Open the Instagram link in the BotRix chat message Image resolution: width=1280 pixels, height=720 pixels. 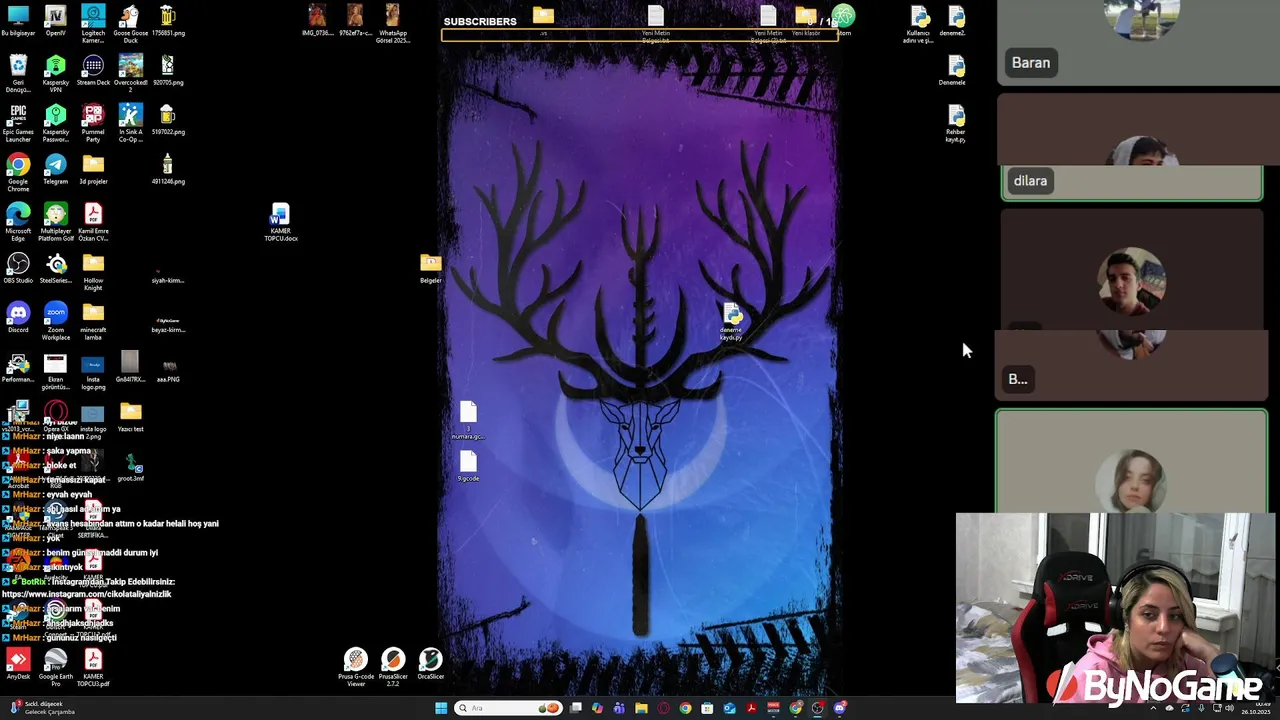coord(86,594)
